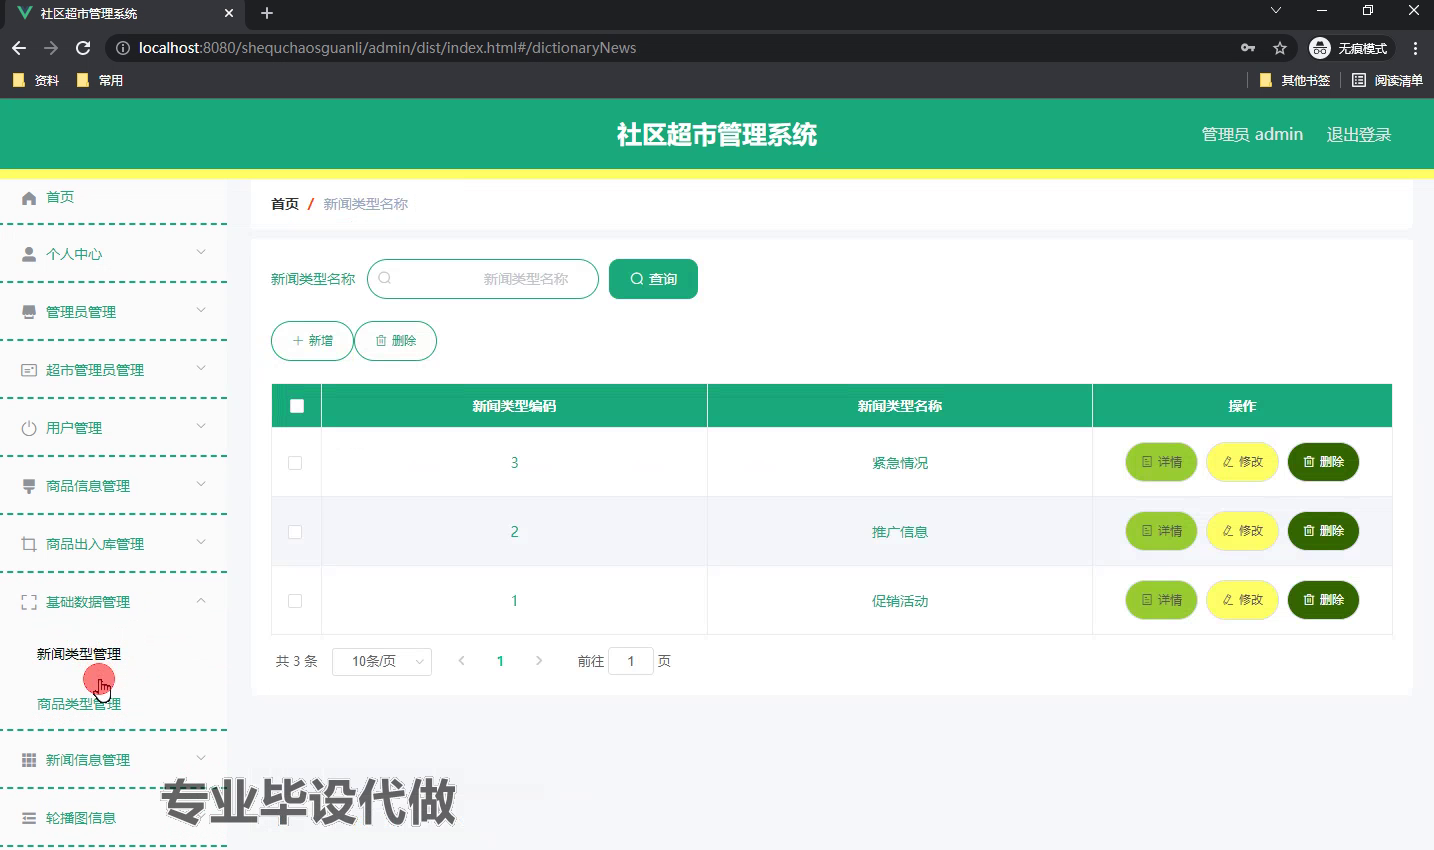Expand the 商品信息管理 chevron
Viewport: 1434px width, 850px height.
click(201, 484)
